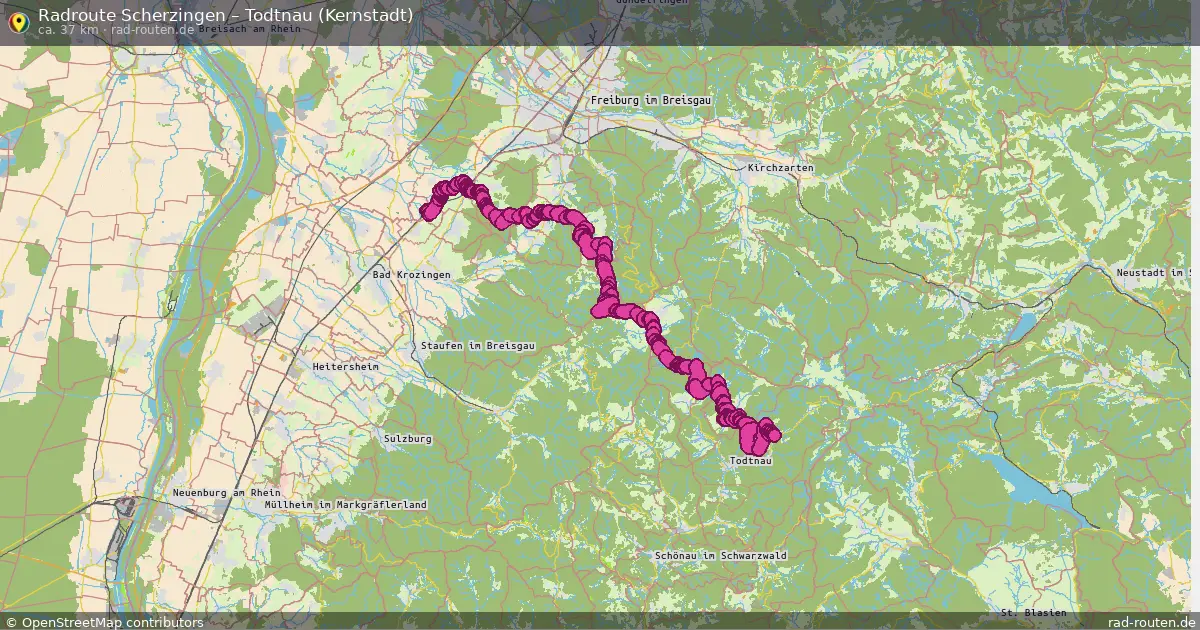Click the Kirchzarten map label
This screenshot has height=630, width=1200.
click(780, 168)
